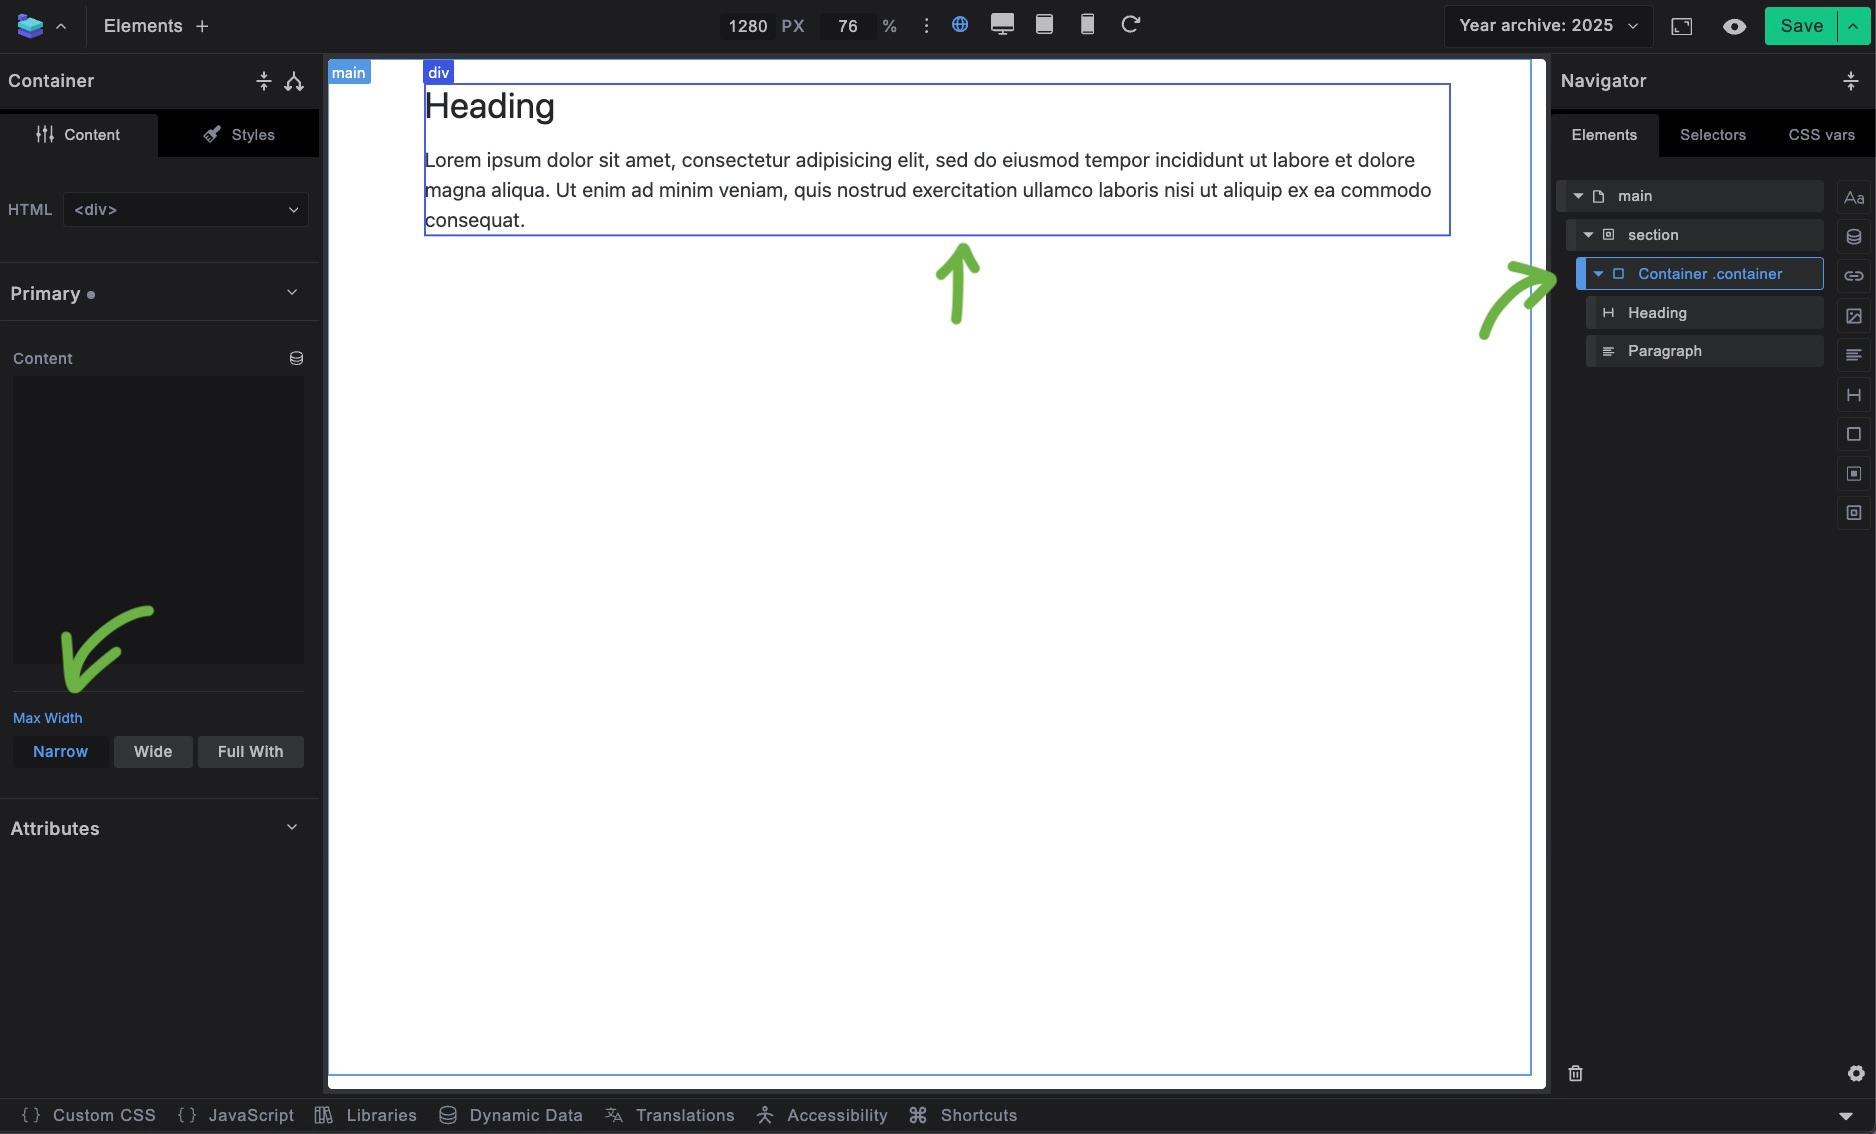Select the Link element icon in right sidebar
Image resolution: width=1876 pixels, height=1134 pixels.
1854,276
